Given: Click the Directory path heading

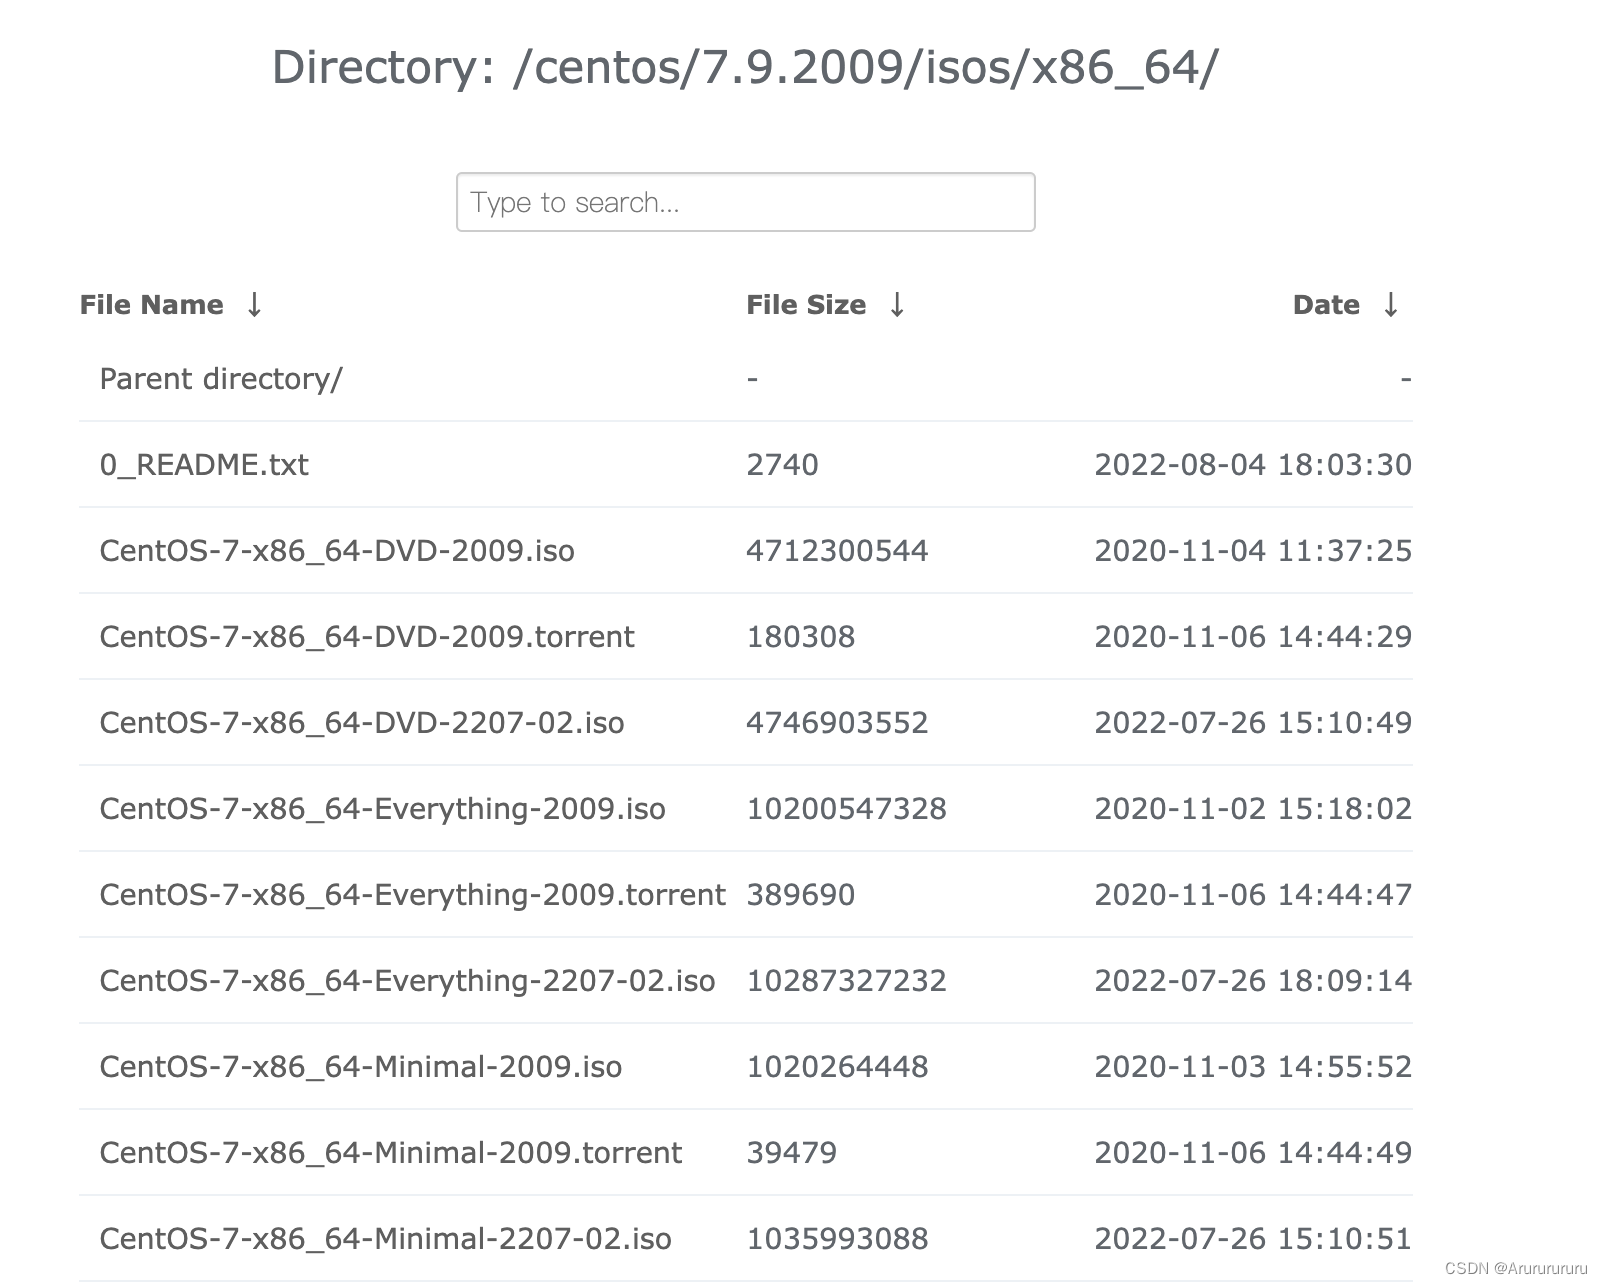Looking at the screenshot, I should click(x=745, y=68).
